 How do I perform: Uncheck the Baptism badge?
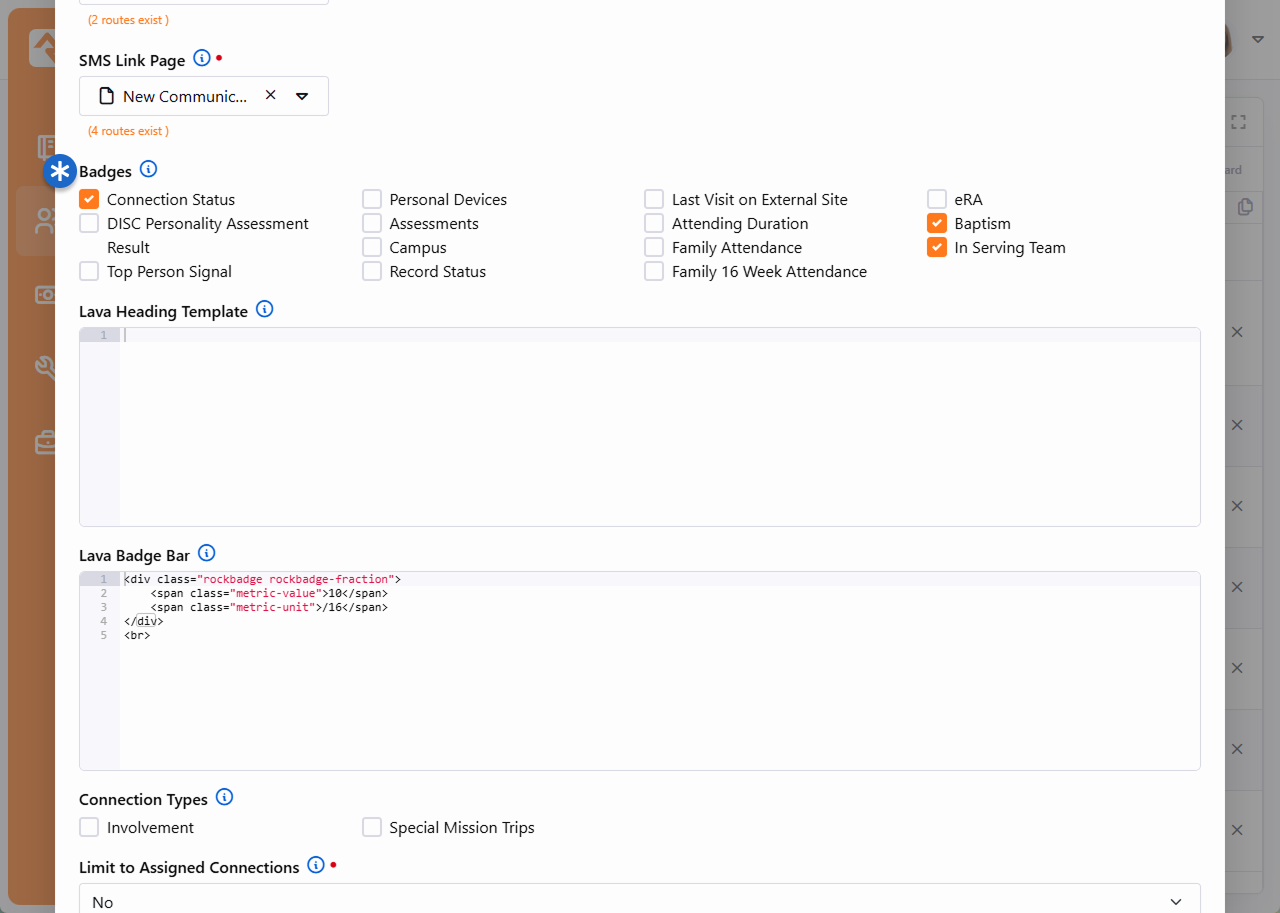937,223
